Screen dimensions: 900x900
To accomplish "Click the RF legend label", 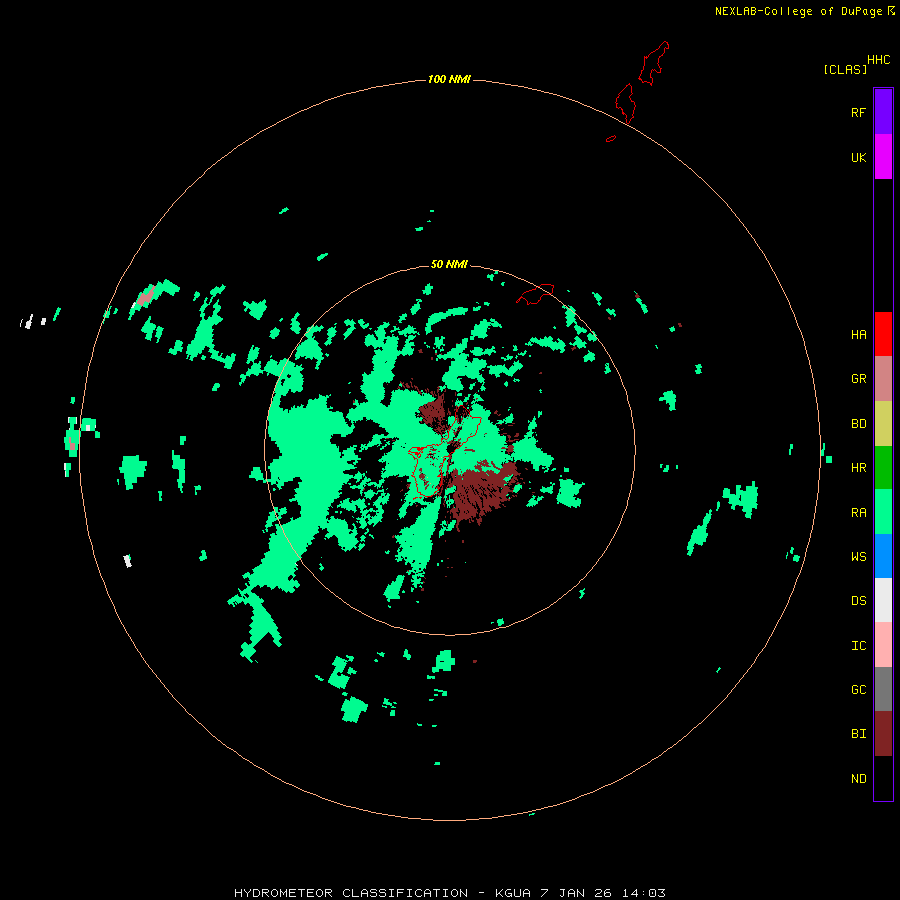I will (858, 113).
